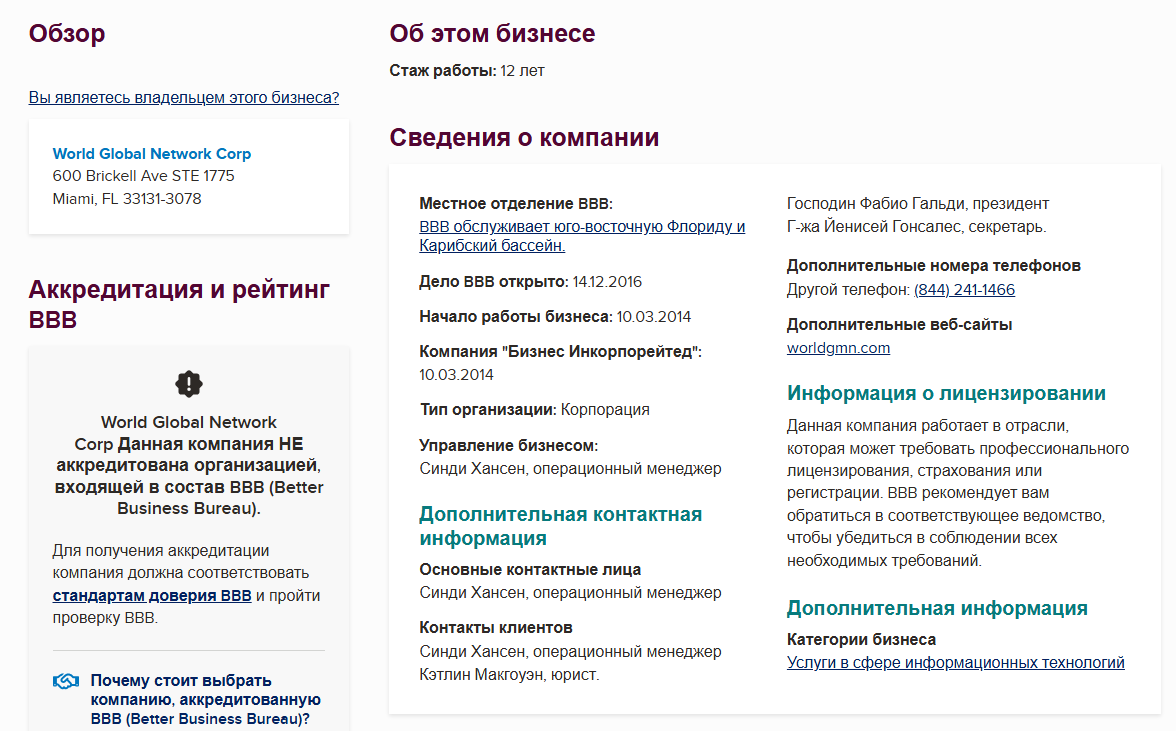Image resolution: width=1176 pixels, height=731 pixels.
Task: Visit the worldgmn.com website link
Action: (838, 348)
